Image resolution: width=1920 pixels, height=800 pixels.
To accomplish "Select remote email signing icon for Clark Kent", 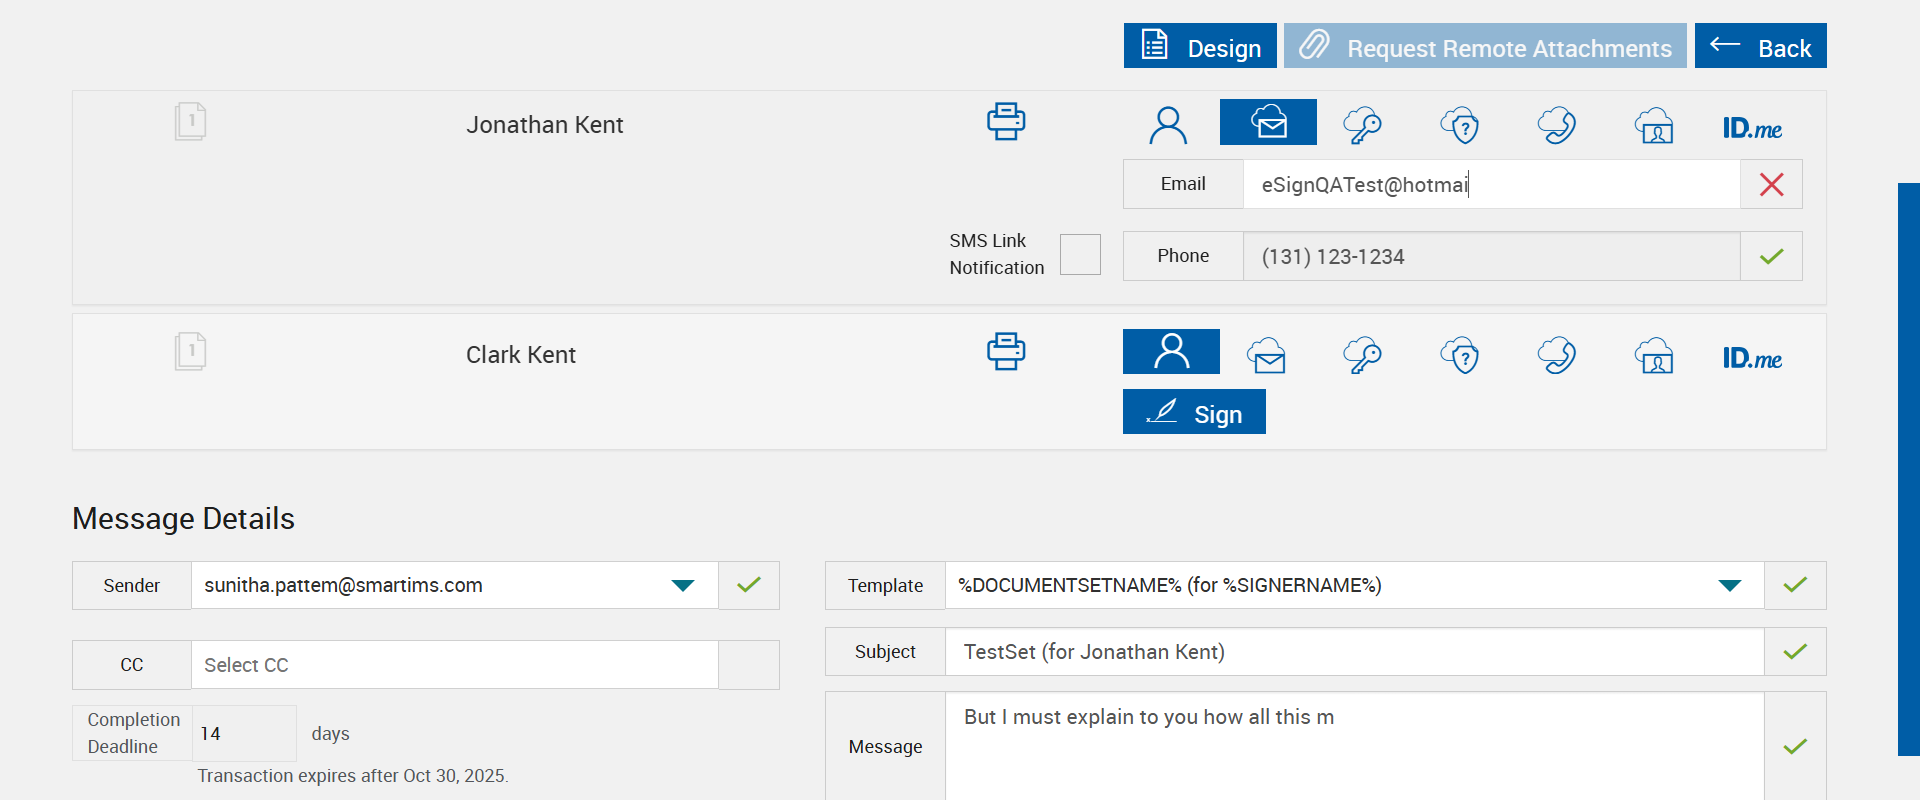I will [x=1266, y=356].
